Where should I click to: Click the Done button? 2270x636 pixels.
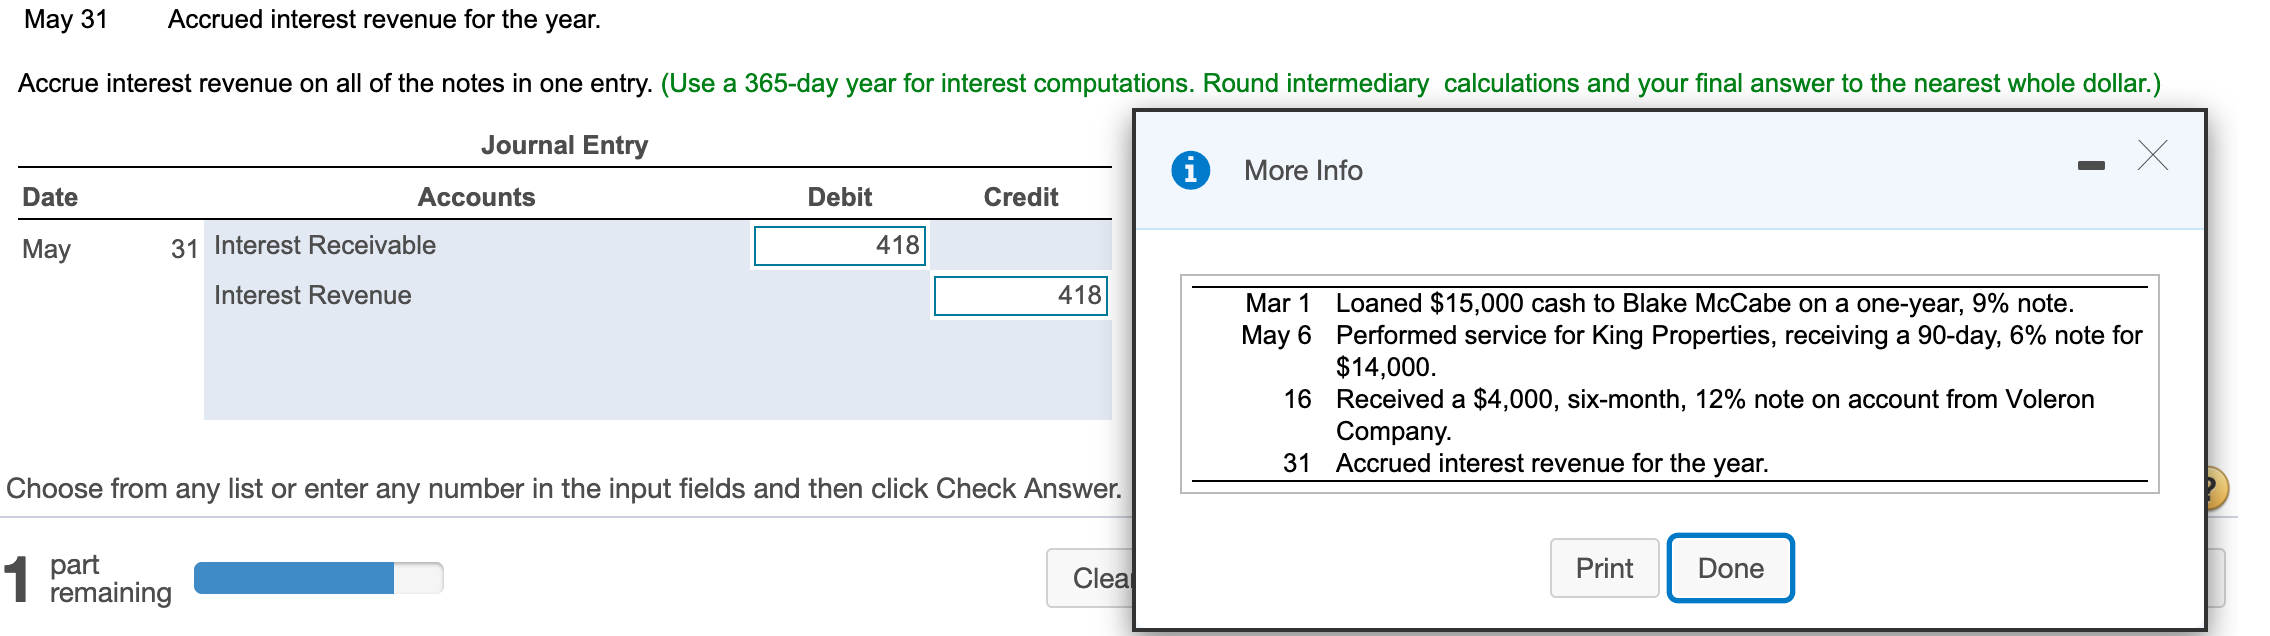point(1731,567)
